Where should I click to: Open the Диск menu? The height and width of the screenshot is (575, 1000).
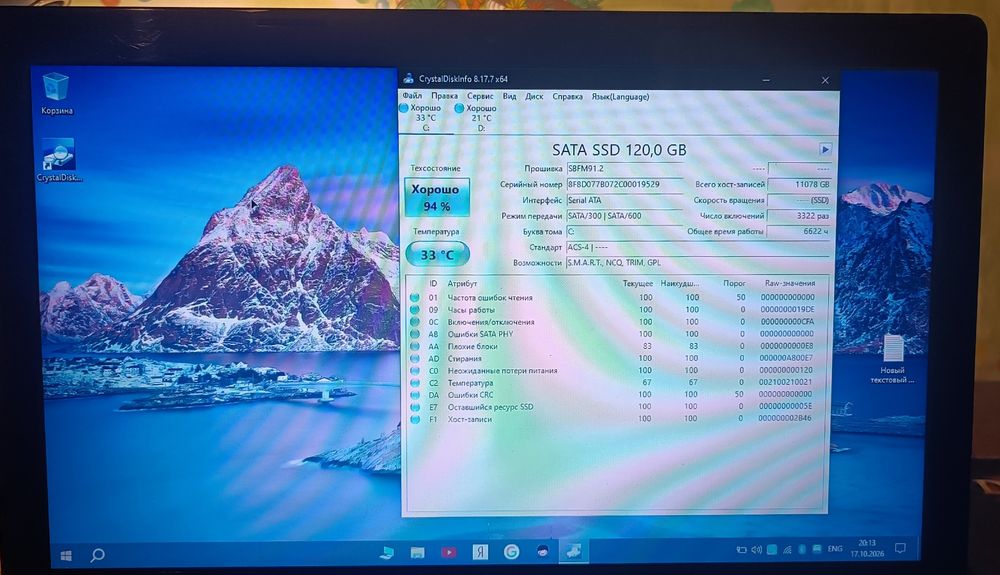(x=534, y=96)
